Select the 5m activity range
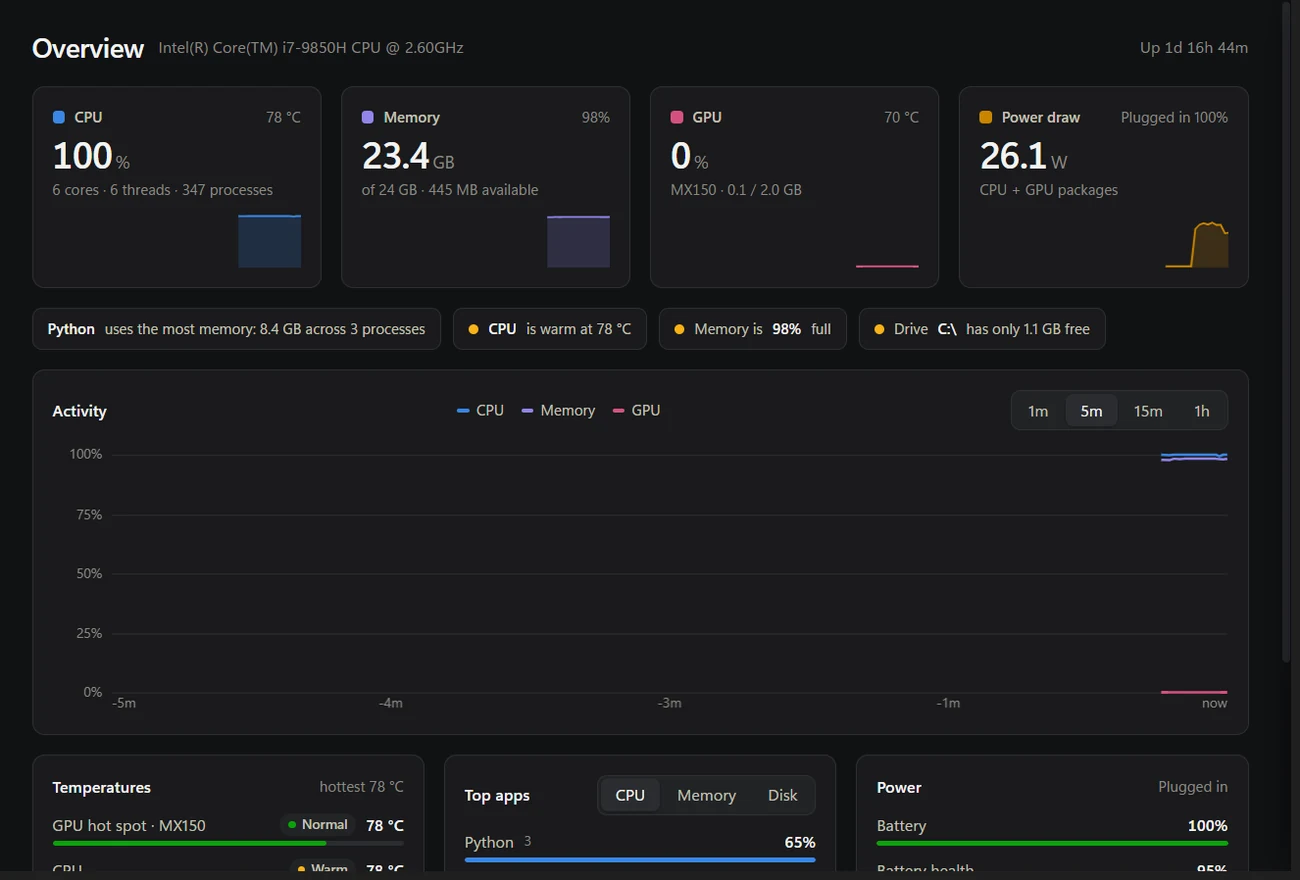1300x880 pixels. click(1091, 411)
